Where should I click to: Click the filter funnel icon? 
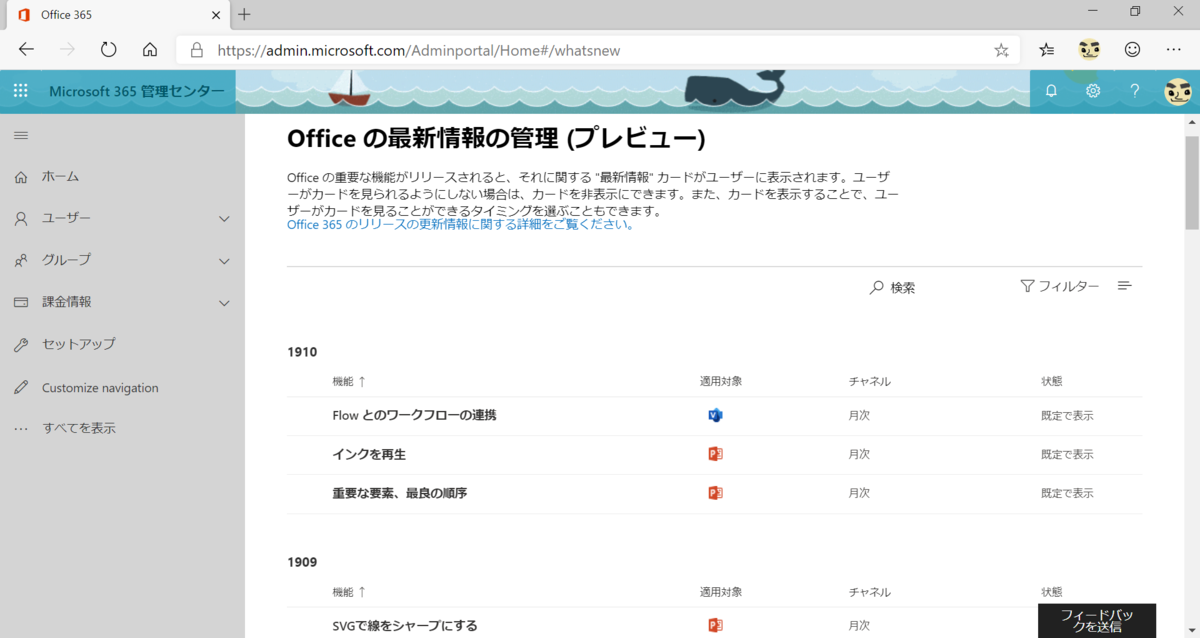tap(1027, 286)
